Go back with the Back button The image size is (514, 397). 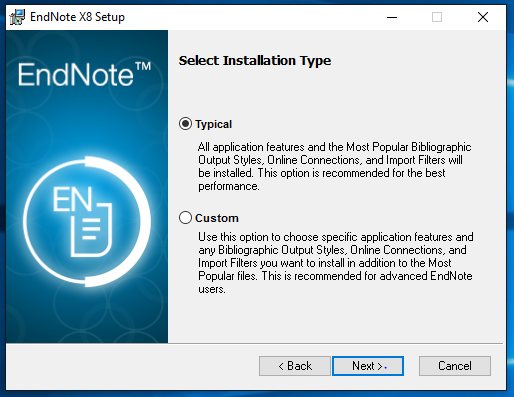tap(295, 366)
